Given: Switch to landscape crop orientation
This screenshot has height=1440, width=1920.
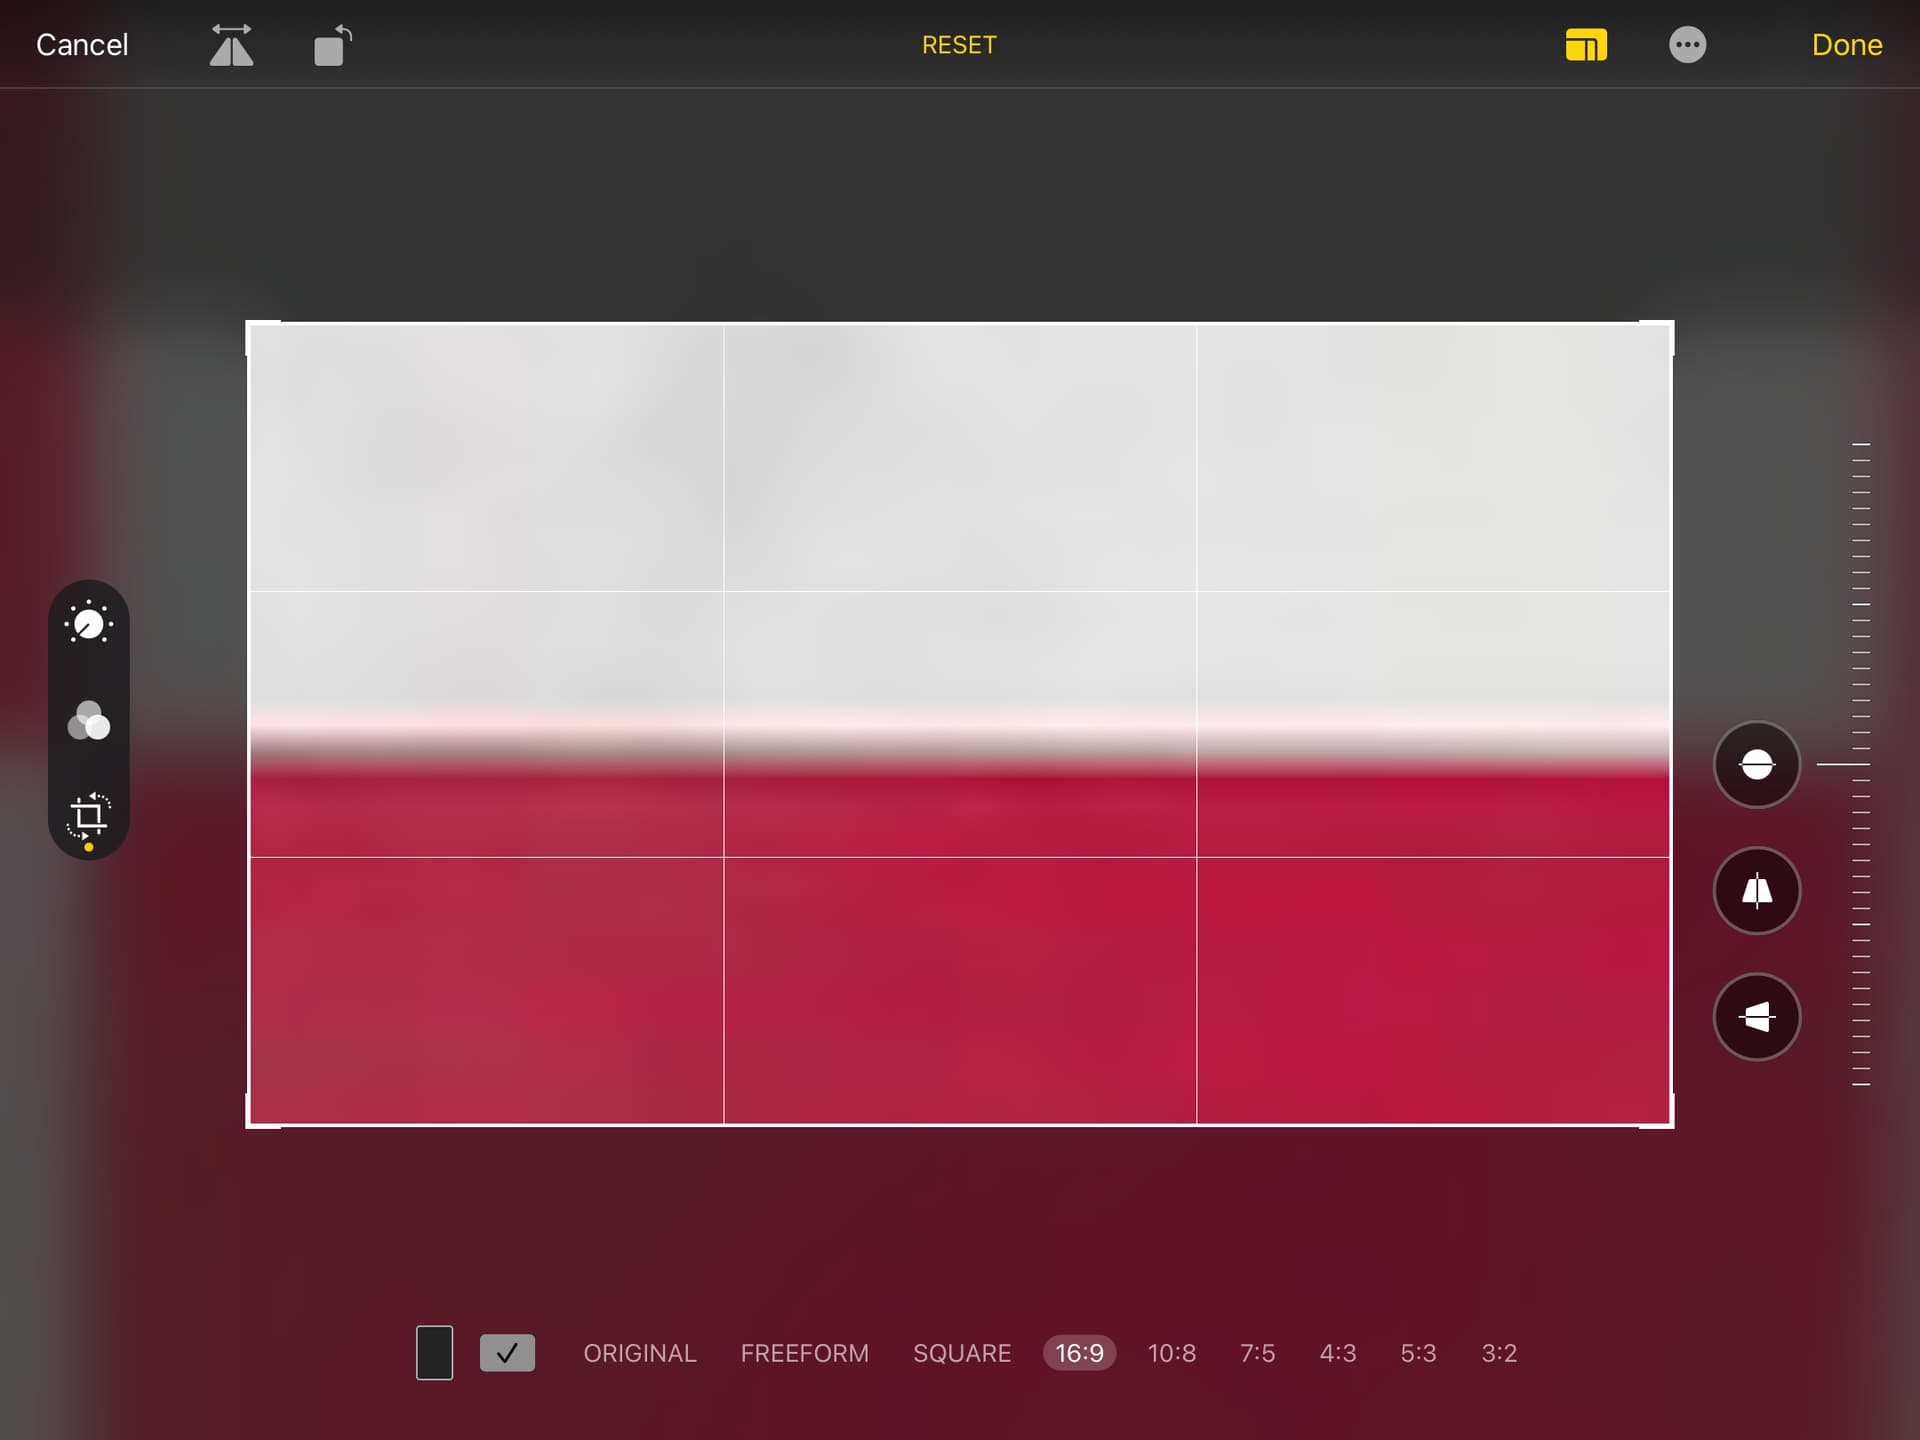Looking at the screenshot, I should coord(507,1353).
